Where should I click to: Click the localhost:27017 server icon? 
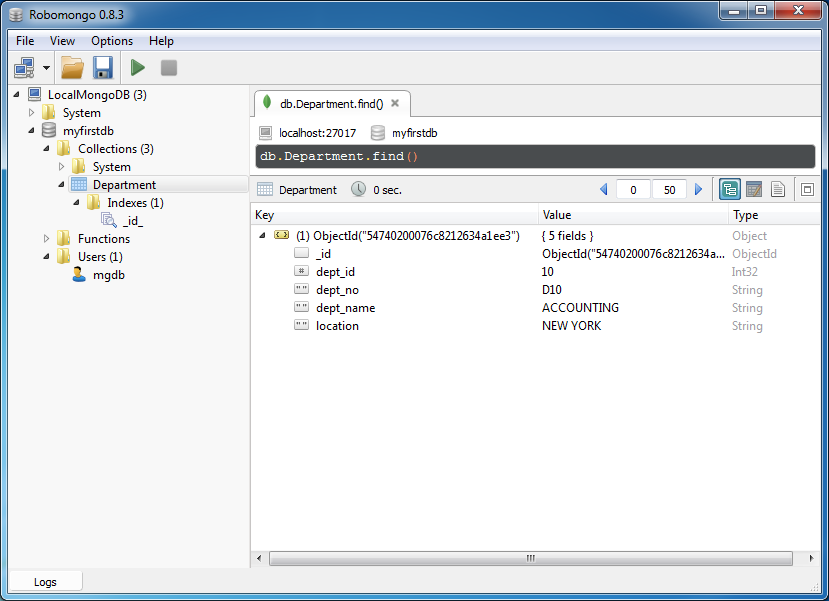(265, 133)
